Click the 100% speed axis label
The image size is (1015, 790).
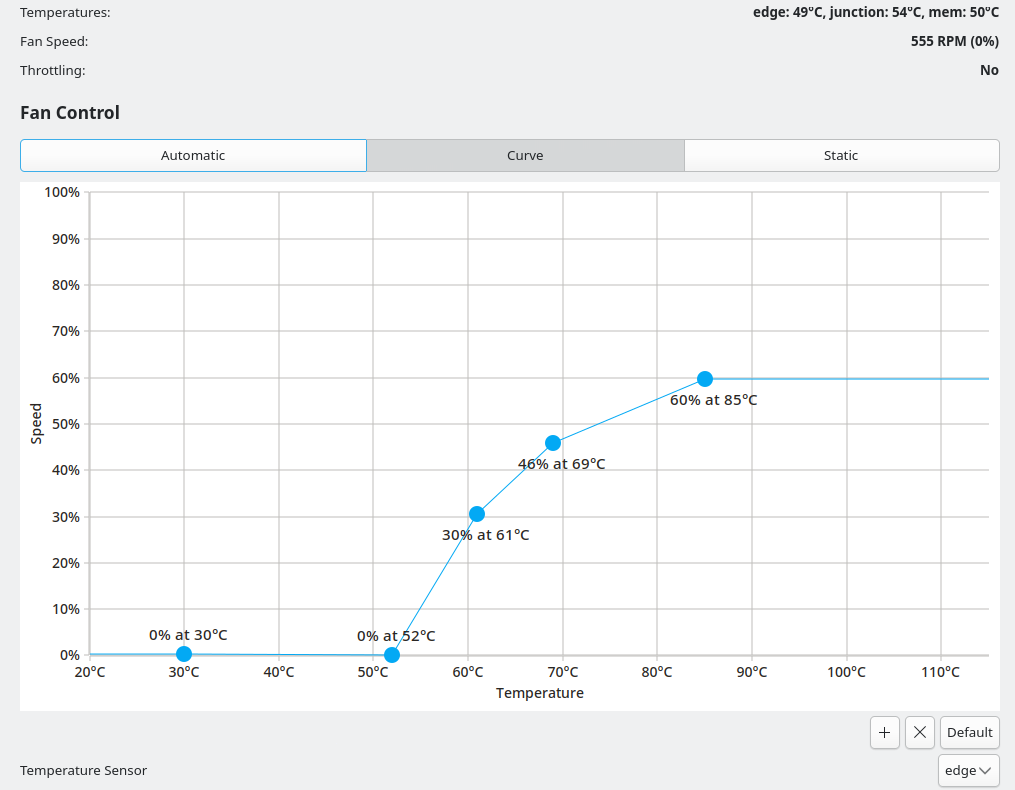click(62, 192)
